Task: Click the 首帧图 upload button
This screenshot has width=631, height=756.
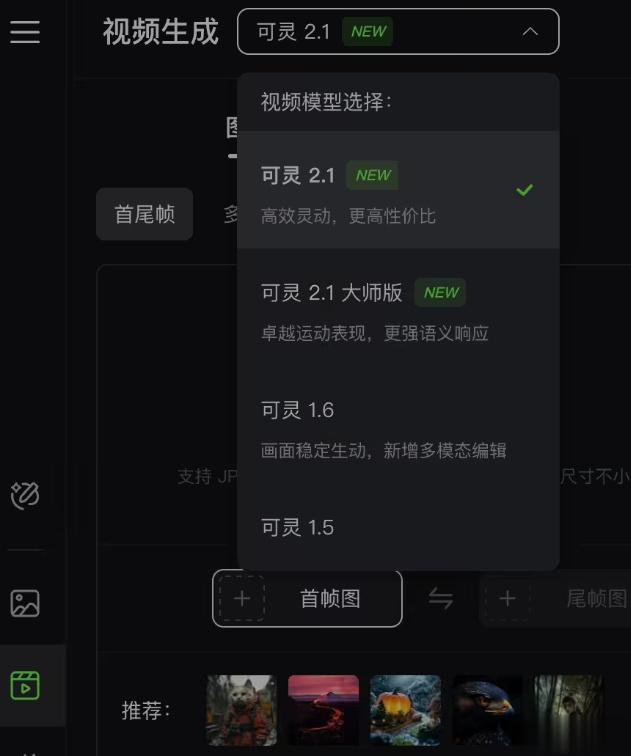Action: point(307,599)
